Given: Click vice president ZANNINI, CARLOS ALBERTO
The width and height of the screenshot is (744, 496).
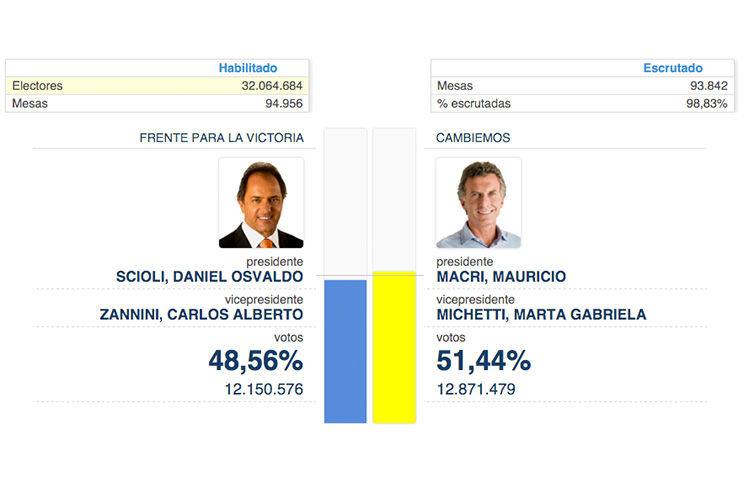Looking at the screenshot, I should click(201, 314).
